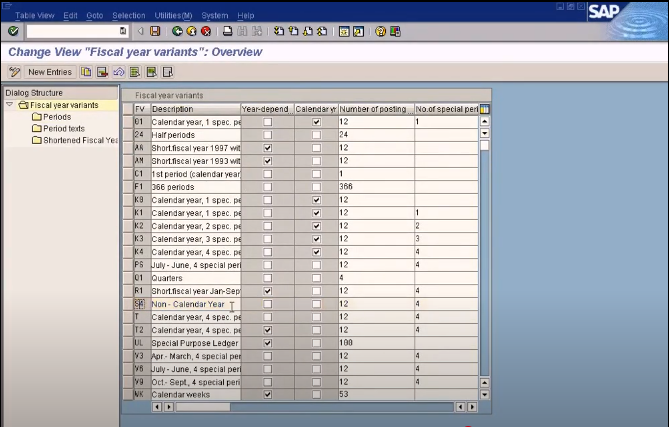The width and height of the screenshot is (669, 427).
Task: Toggle Year-dependent checkbox for variant 01
Action: [x=268, y=122]
